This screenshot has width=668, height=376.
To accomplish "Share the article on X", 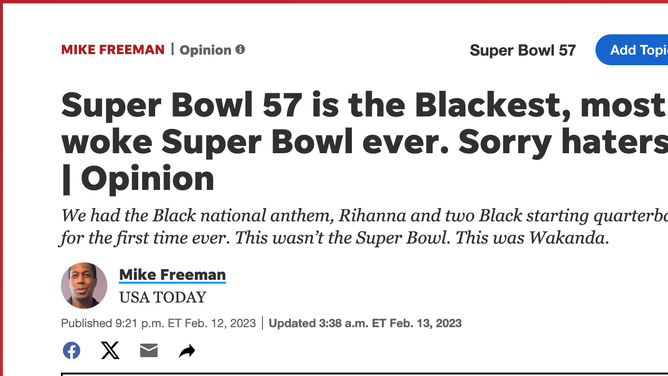I will [x=110, y=350].
